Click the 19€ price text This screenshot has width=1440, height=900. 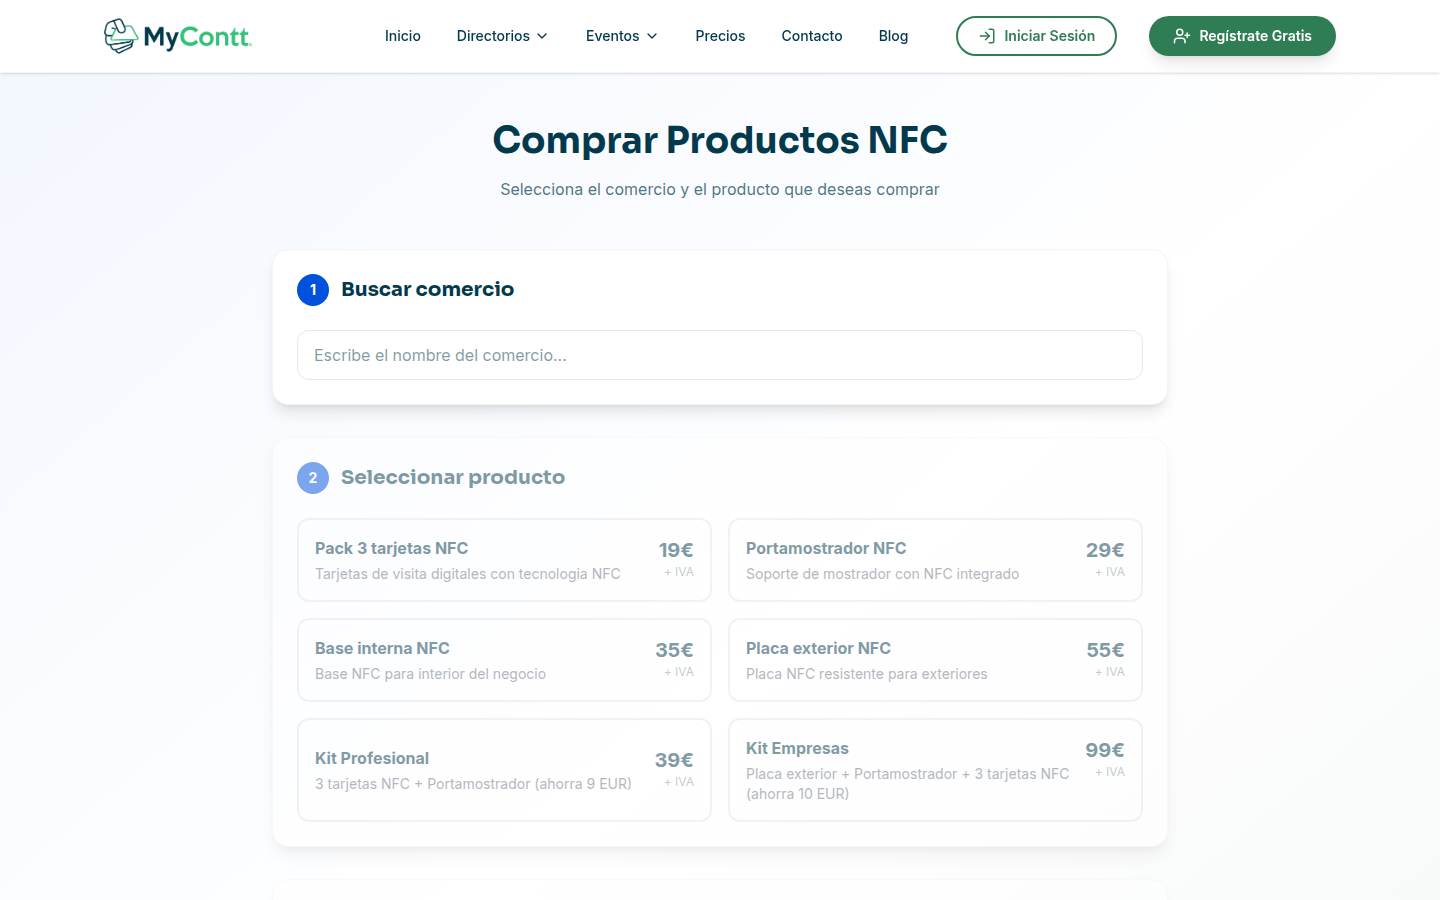(x=676, y=550)
